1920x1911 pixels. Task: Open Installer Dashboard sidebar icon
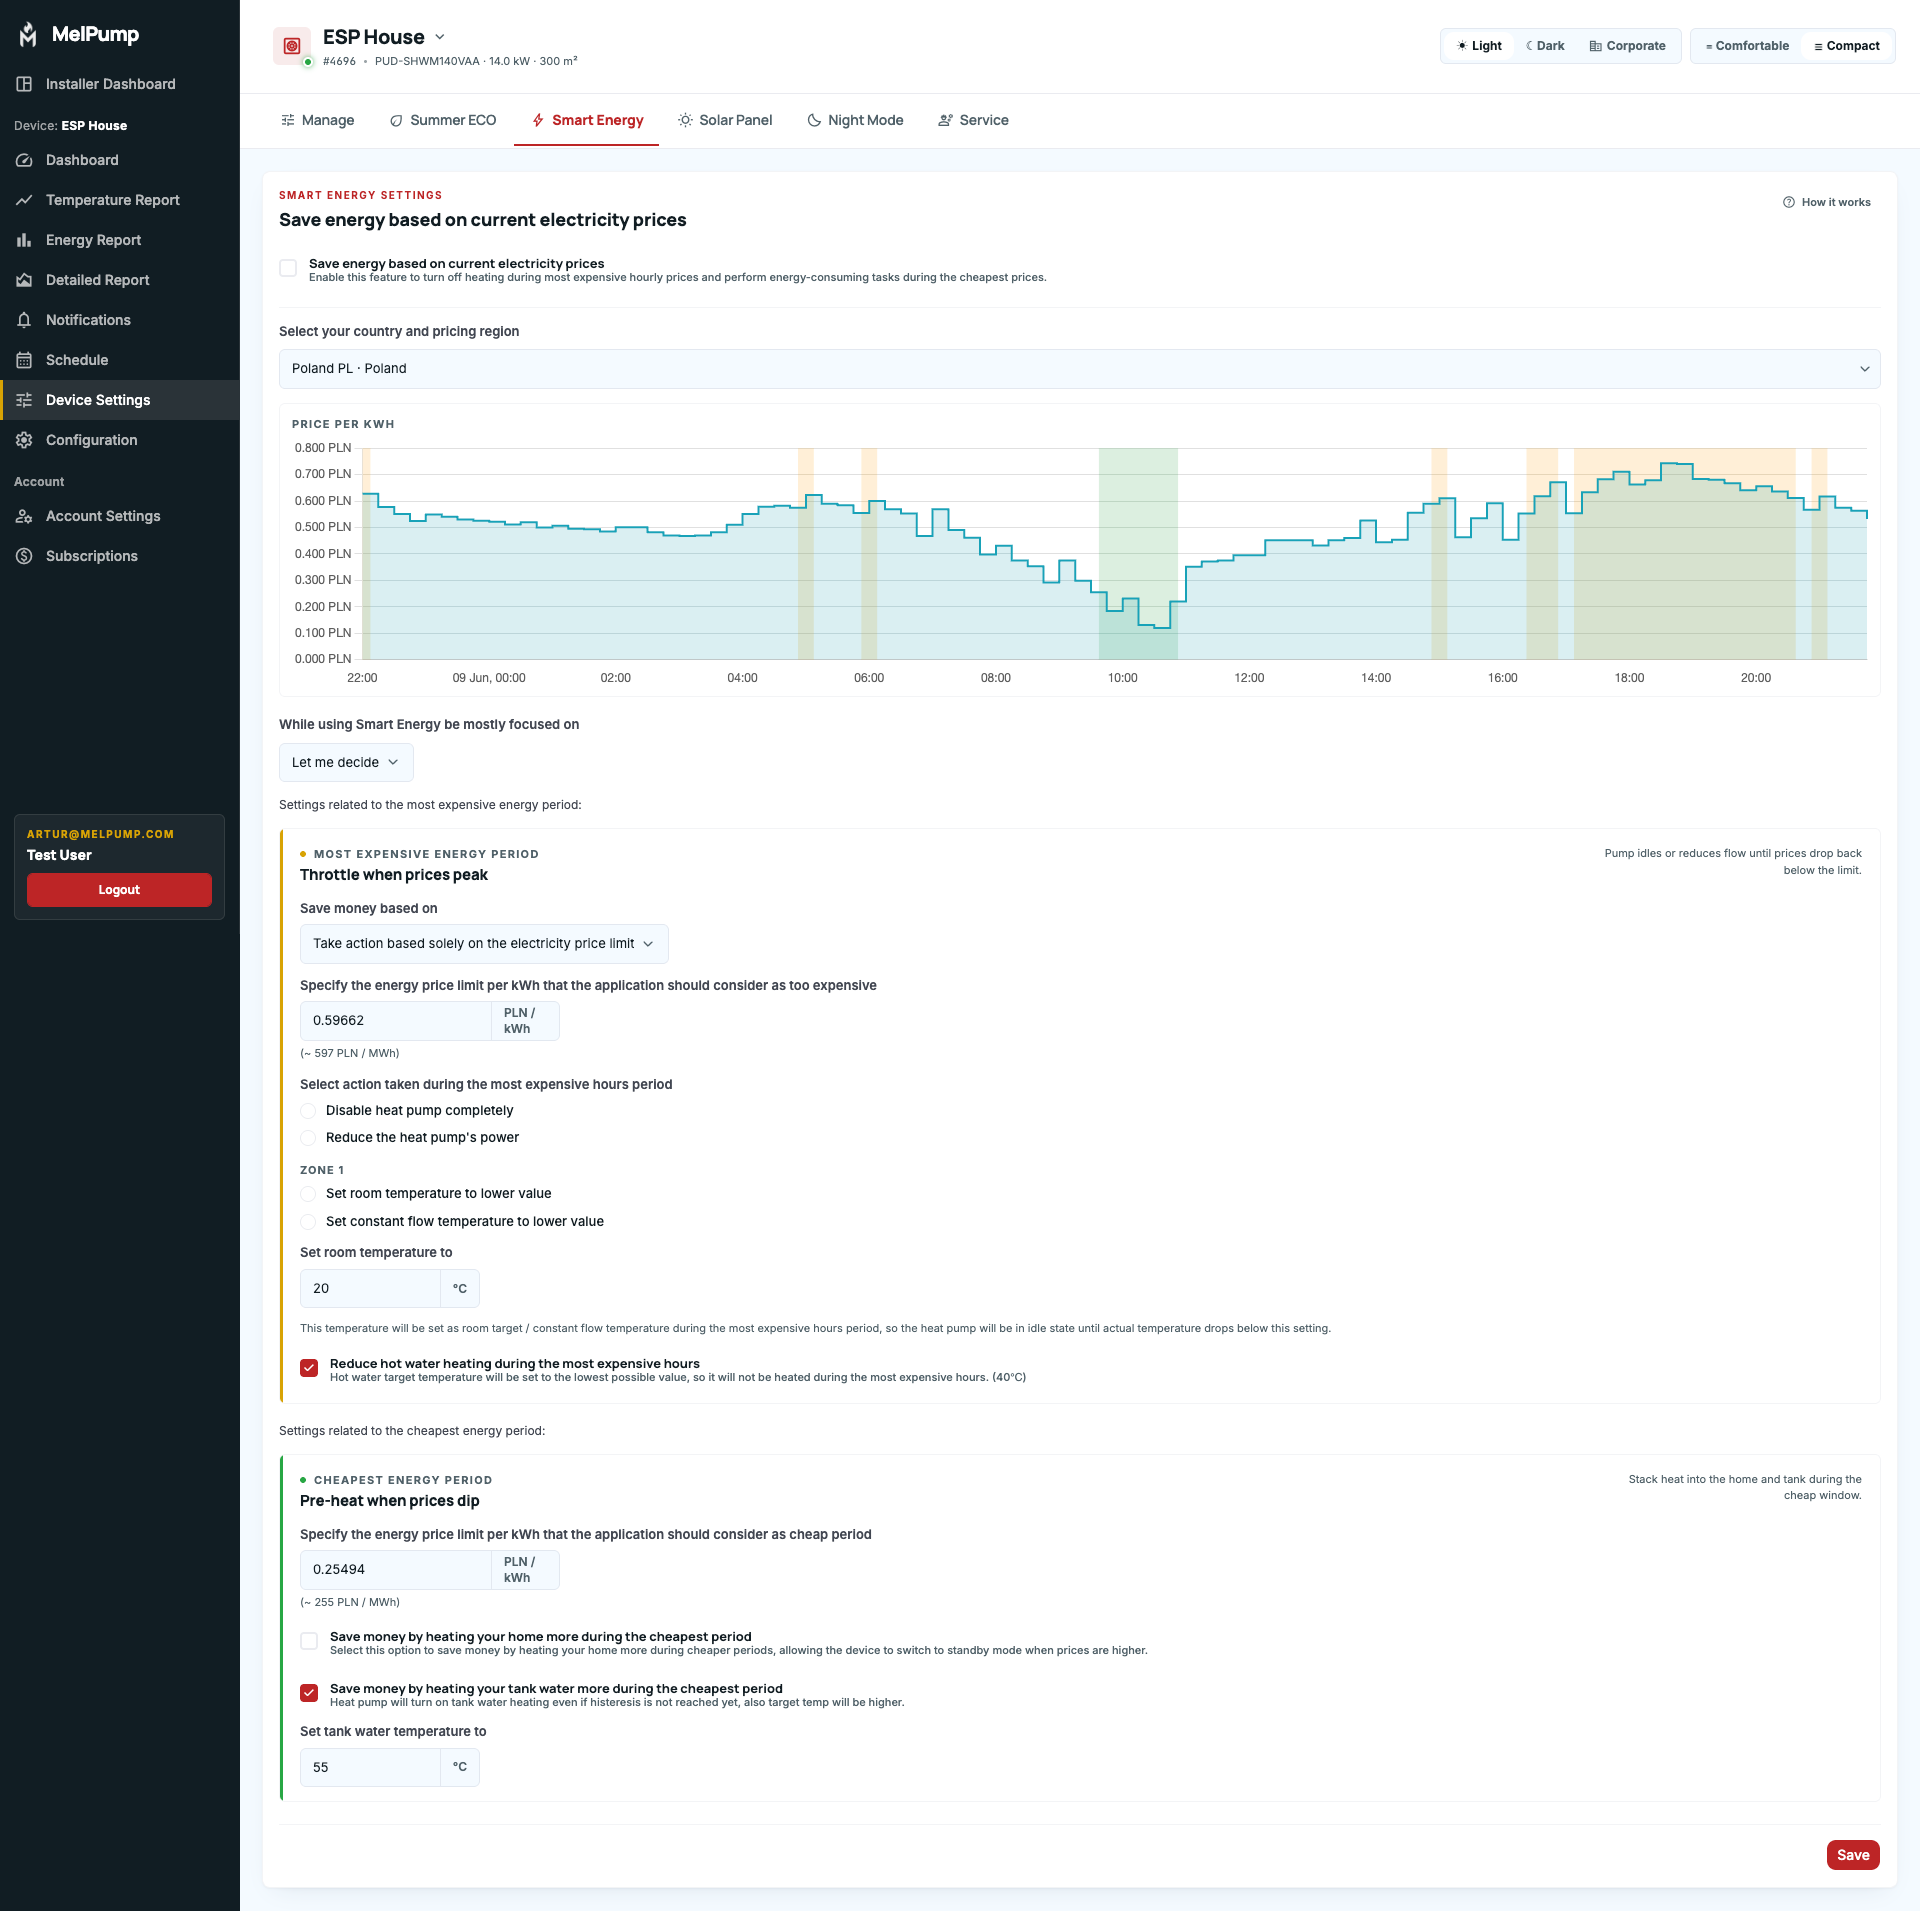coord(24,84)
